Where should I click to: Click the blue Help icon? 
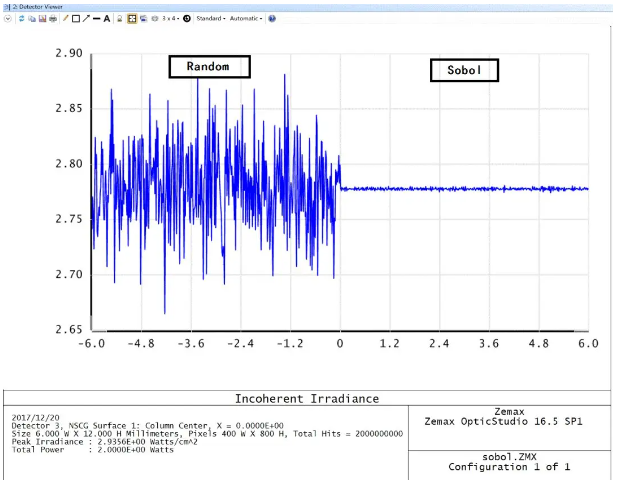tap(272, 18)
